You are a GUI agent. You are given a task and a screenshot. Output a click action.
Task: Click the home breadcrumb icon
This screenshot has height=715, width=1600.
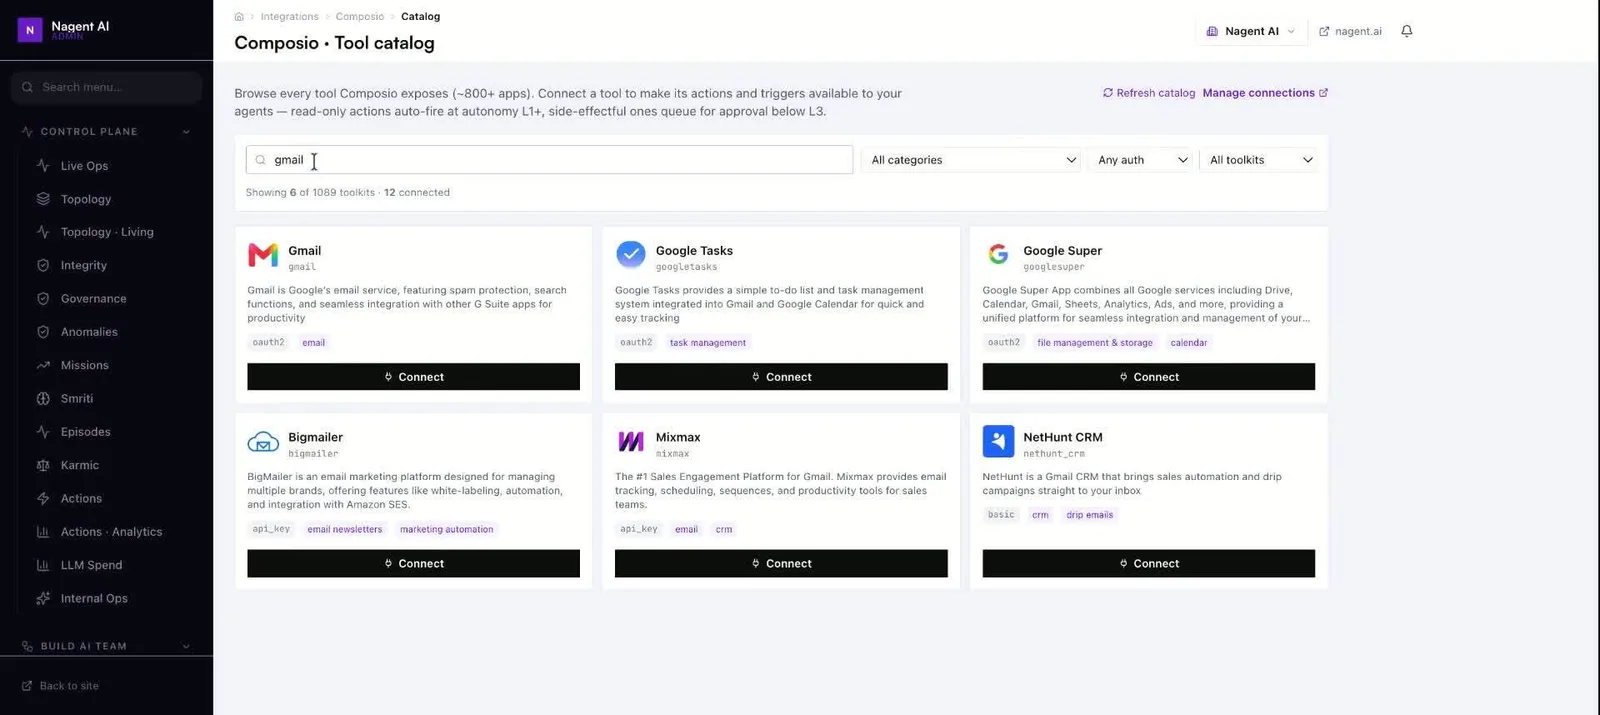coord(239,16)
